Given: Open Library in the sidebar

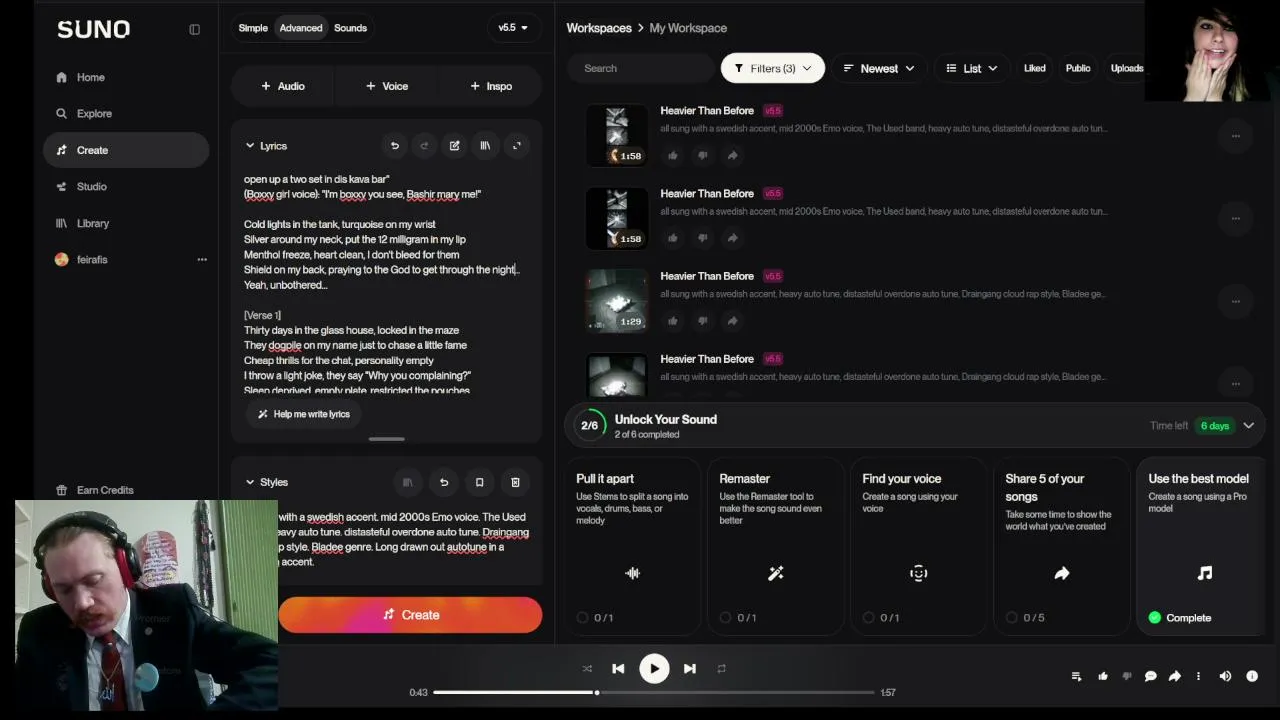Looking at the screenshot, I should pos(126,223).
